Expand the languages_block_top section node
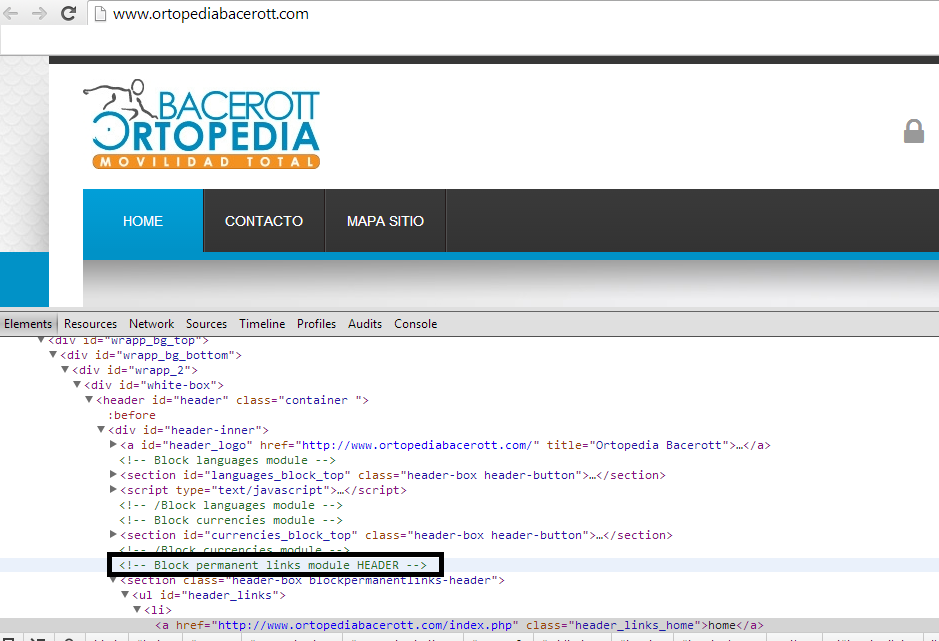 click(114, 474)
